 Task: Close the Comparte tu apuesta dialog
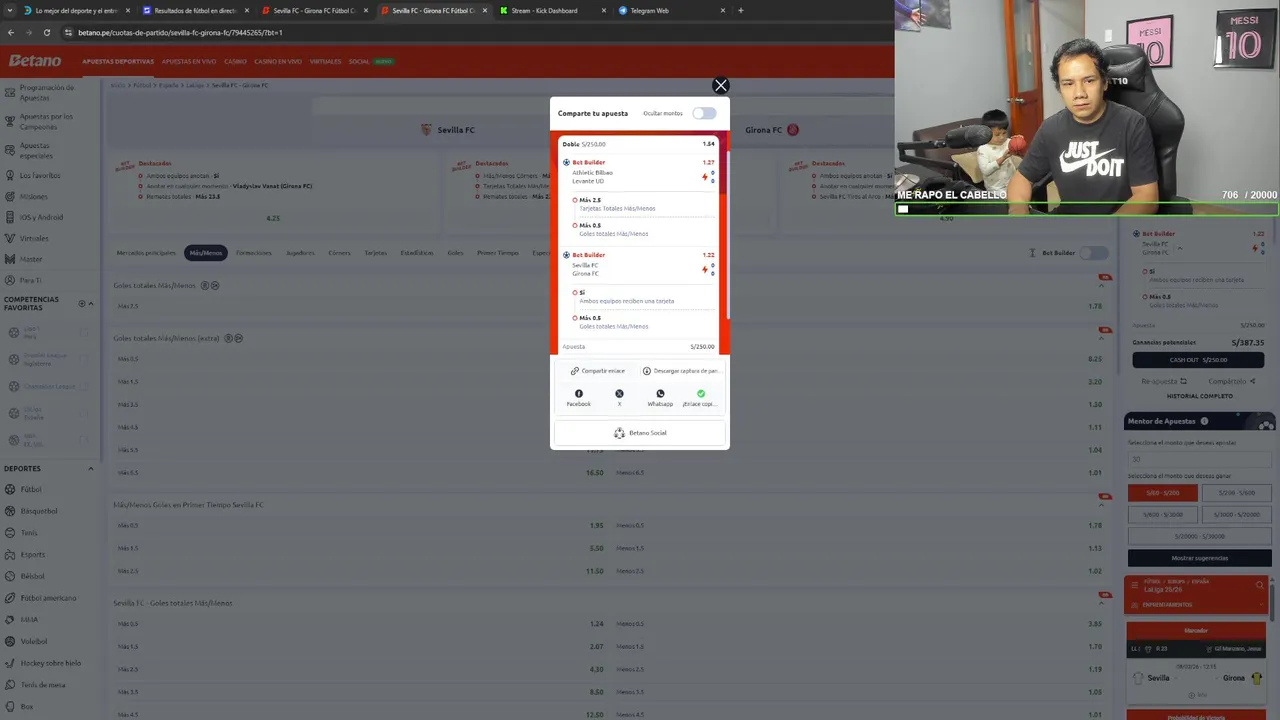coord(720,86)
